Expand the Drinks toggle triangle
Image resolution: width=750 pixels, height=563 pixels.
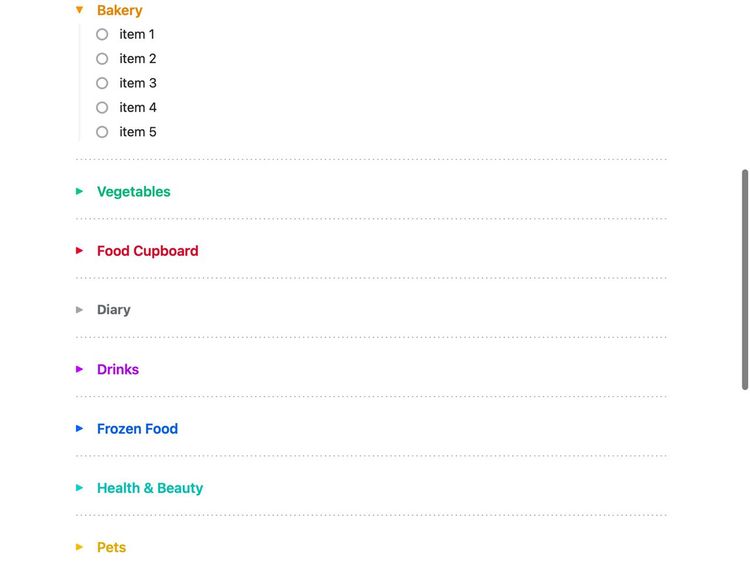coord(80,369)
